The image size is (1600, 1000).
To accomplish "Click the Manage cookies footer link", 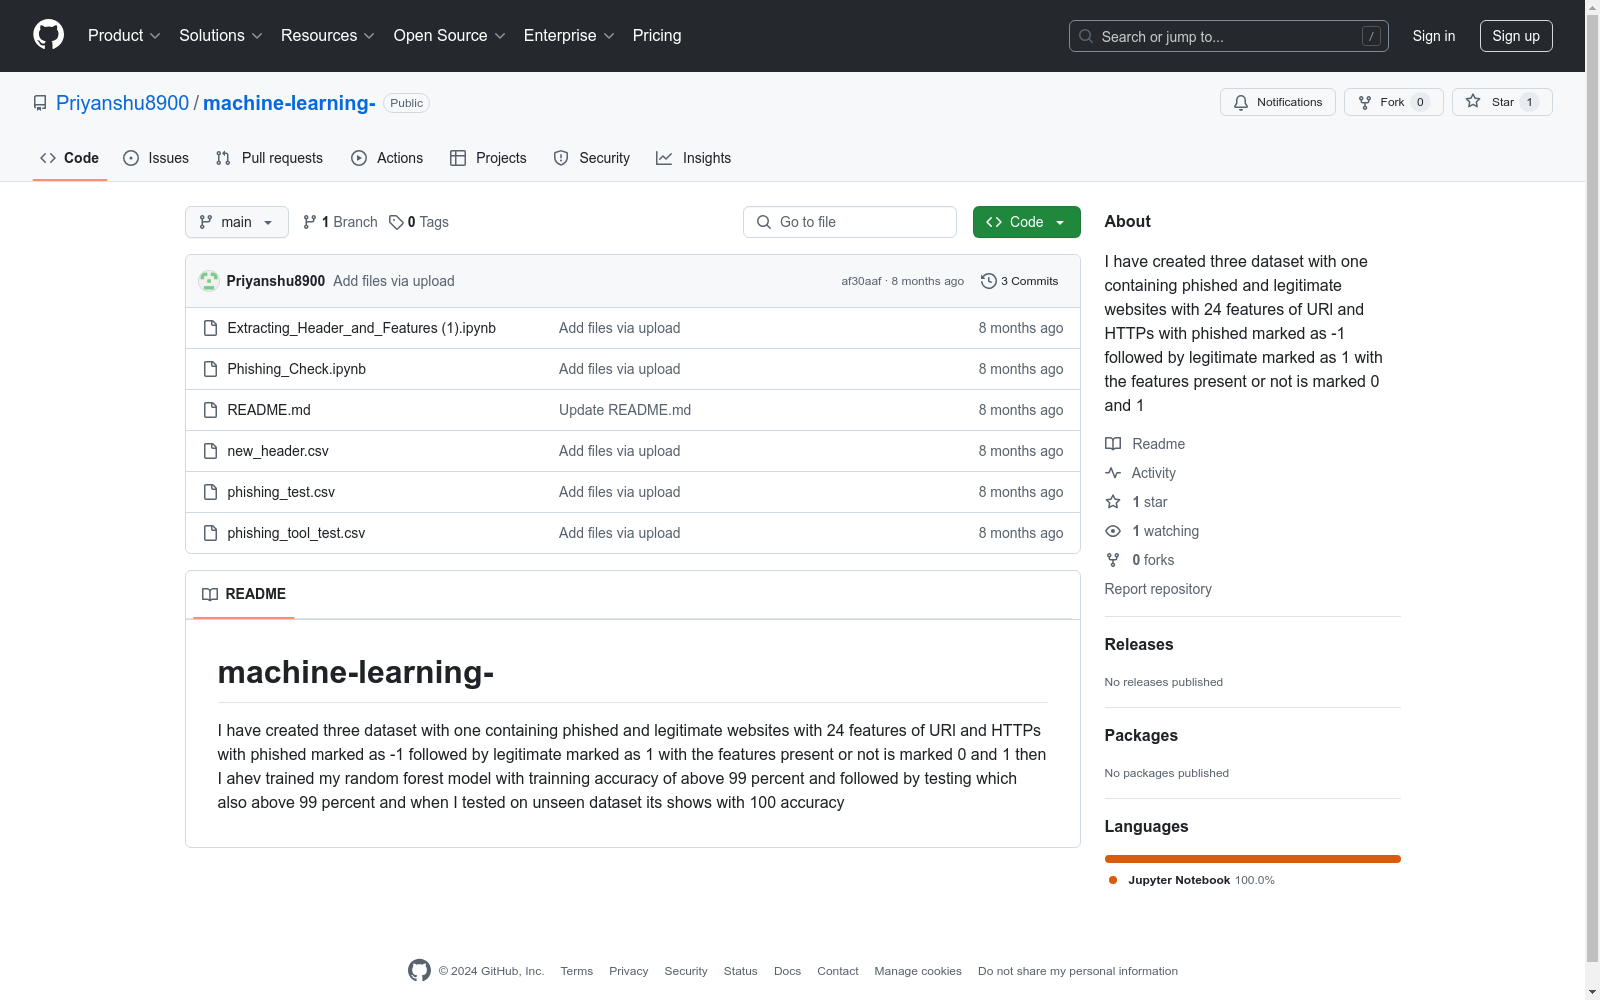I will 918,971.
